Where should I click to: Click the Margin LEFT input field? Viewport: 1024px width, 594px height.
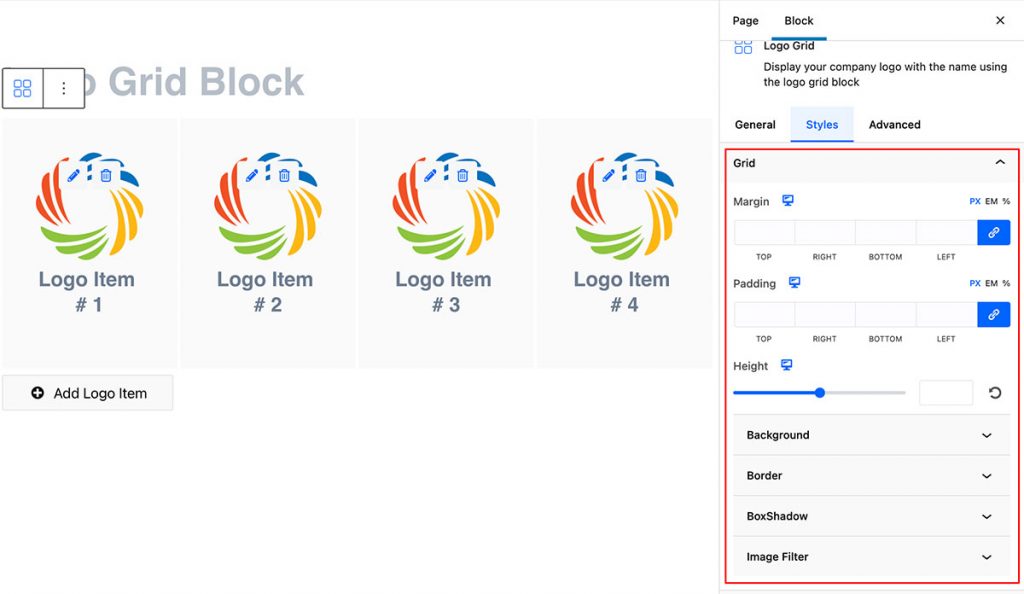point(946,232)
